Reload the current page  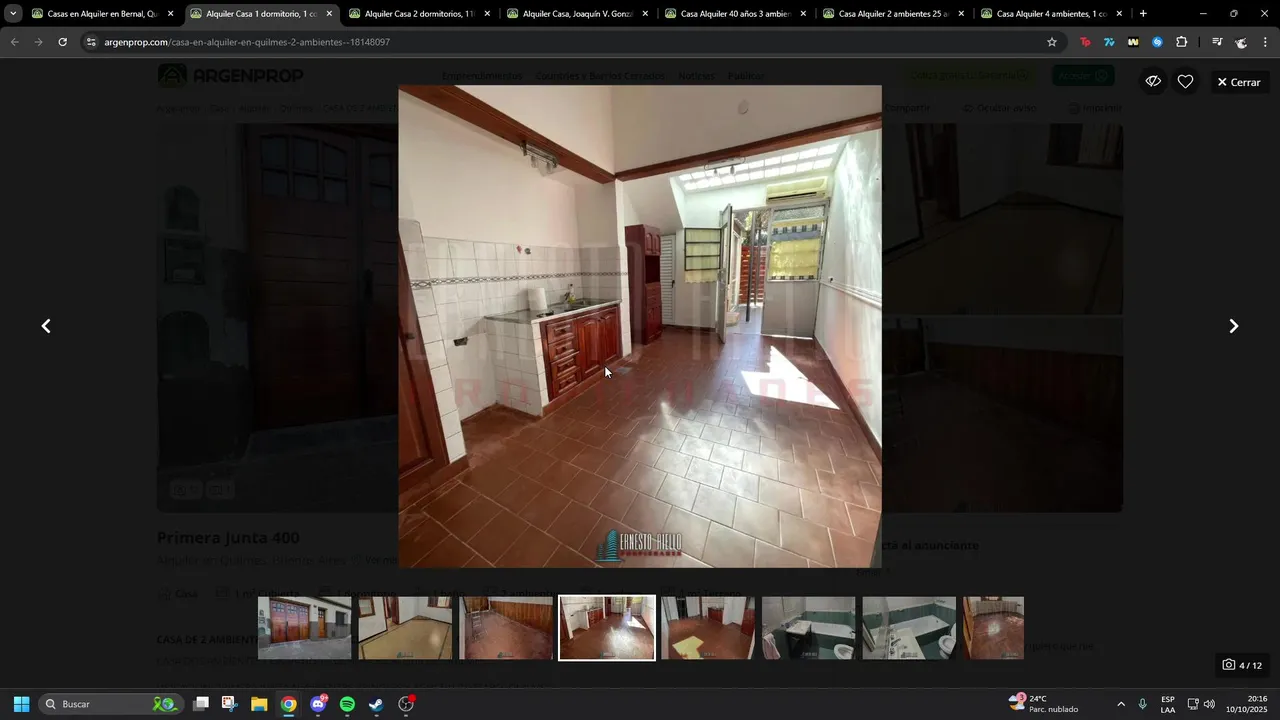62,42
